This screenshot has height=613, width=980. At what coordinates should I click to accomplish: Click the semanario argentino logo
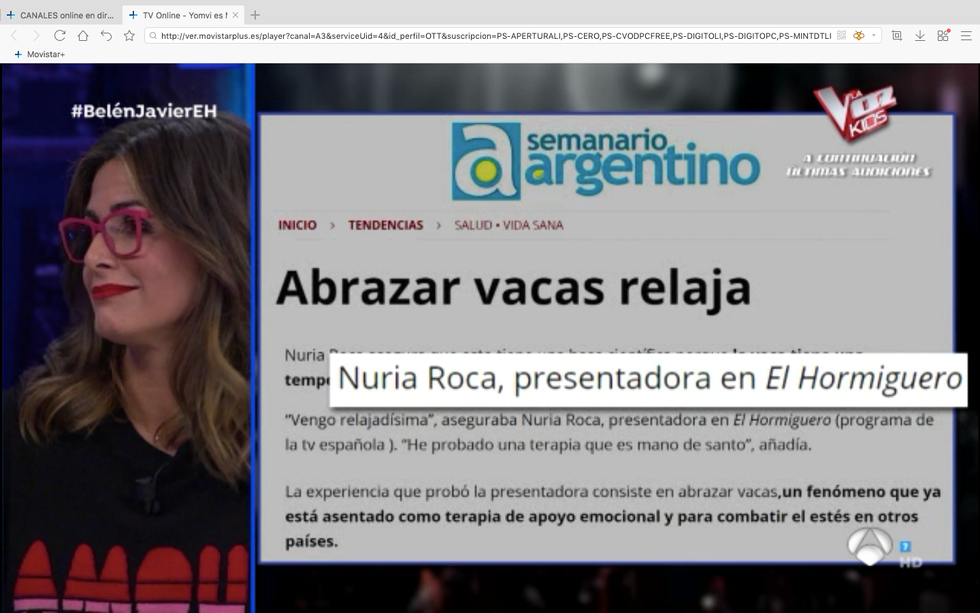pyautogui.click(x=605, y=161)
